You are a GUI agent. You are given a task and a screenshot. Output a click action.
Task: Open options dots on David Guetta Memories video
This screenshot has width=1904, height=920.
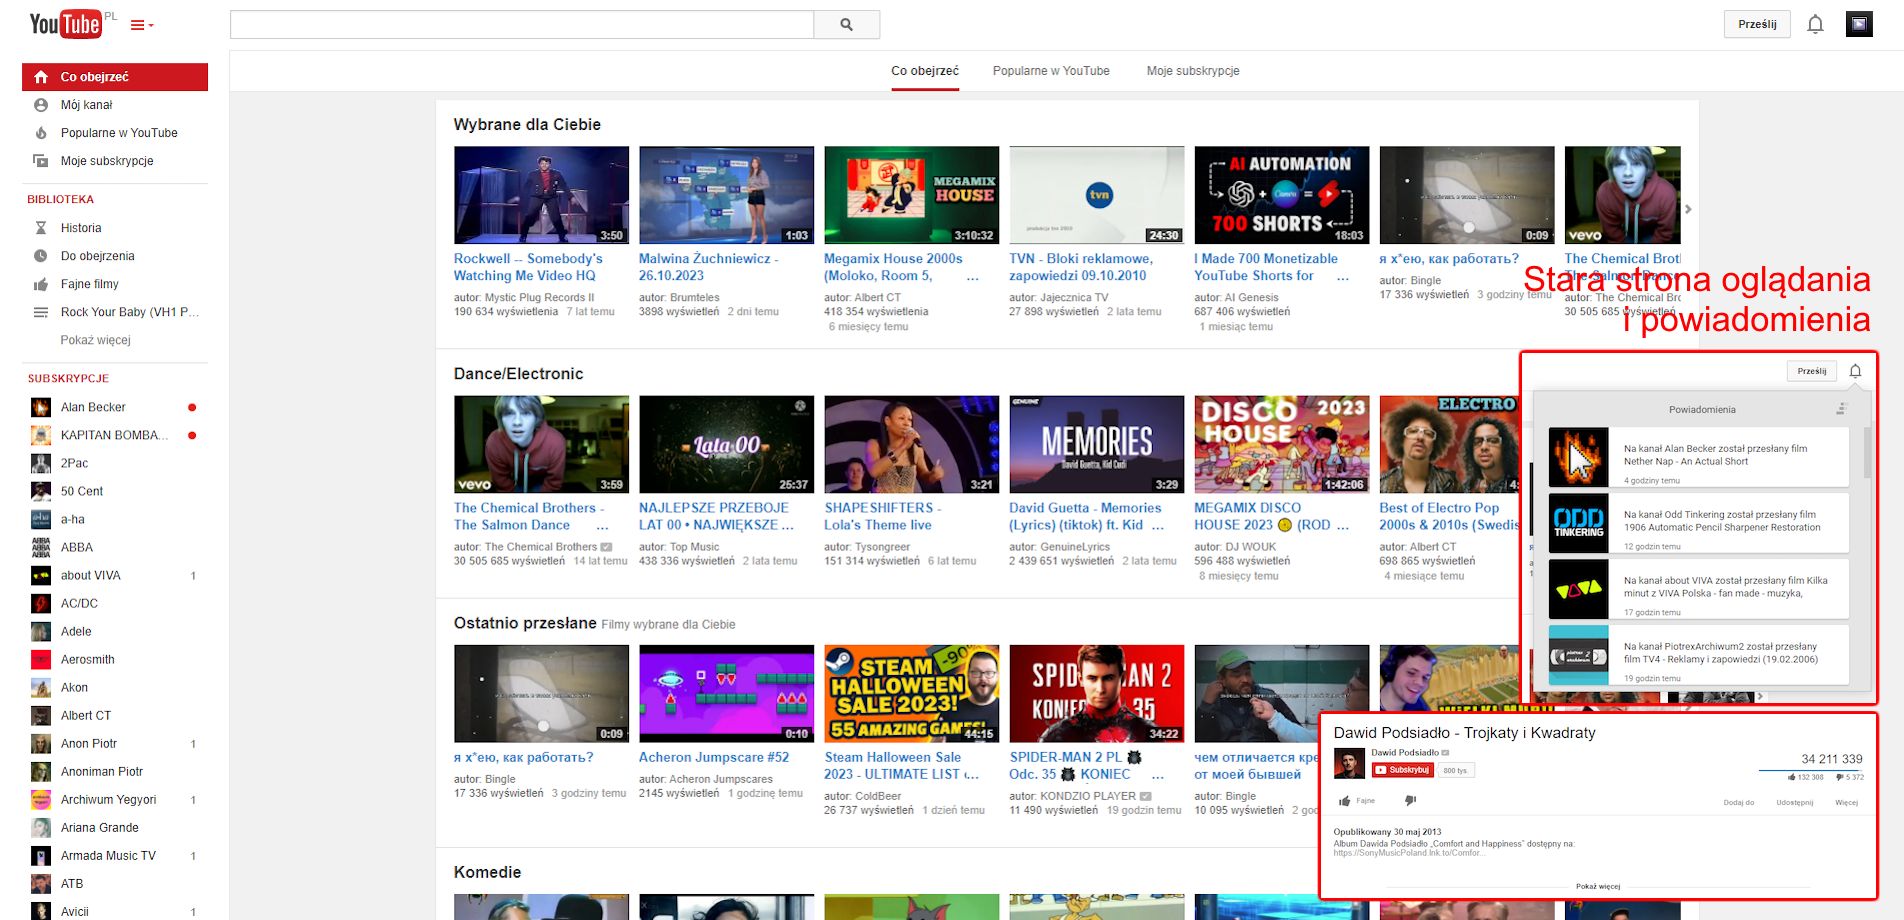pos(1158,526)
